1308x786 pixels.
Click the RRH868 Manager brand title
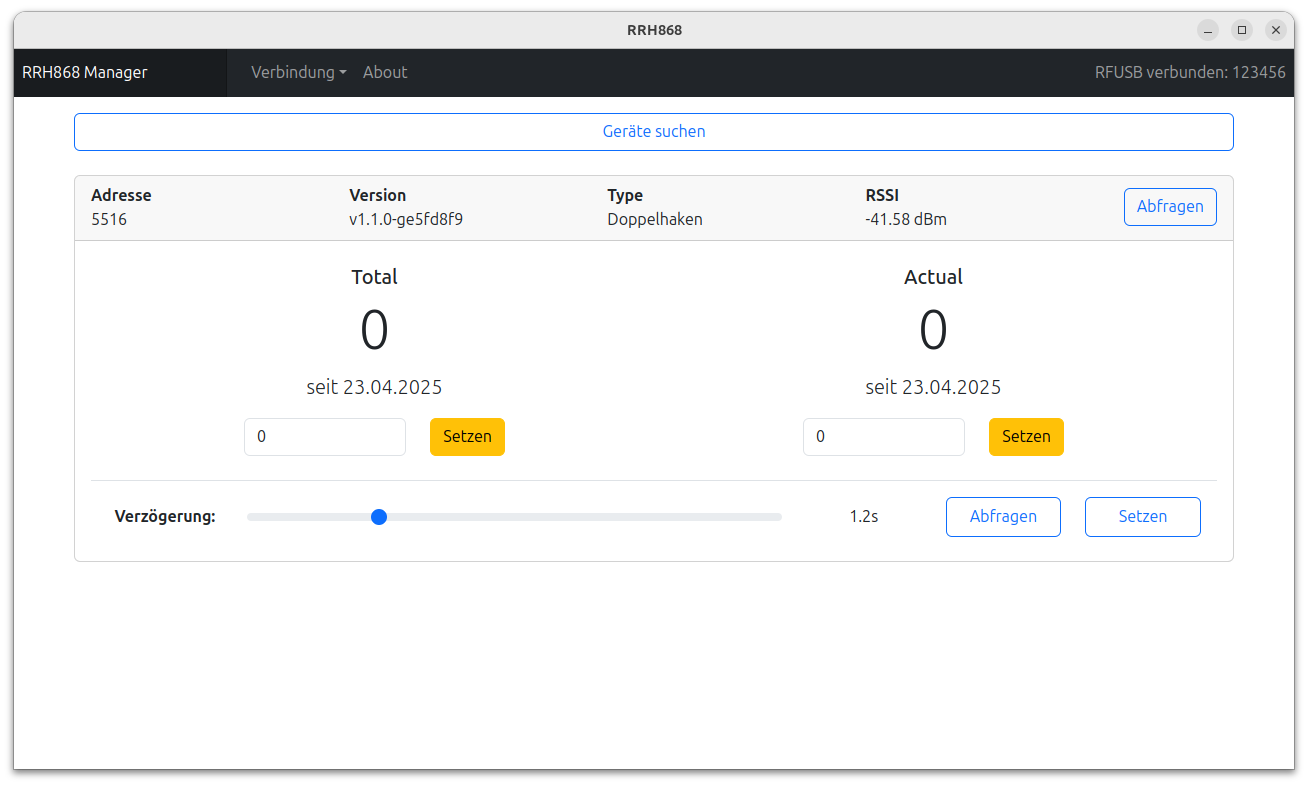tap(85, 72)
